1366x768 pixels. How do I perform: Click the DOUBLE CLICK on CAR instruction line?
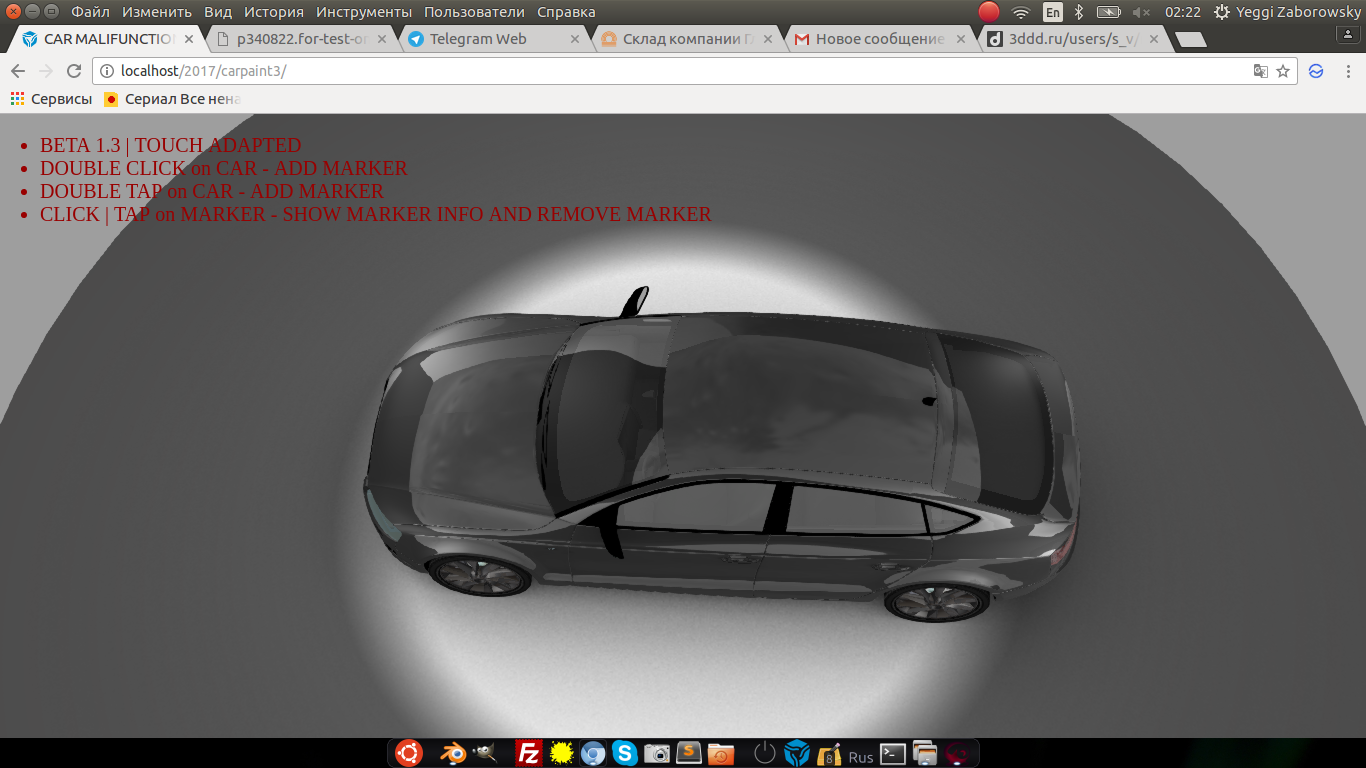click(x=224, y=168)
